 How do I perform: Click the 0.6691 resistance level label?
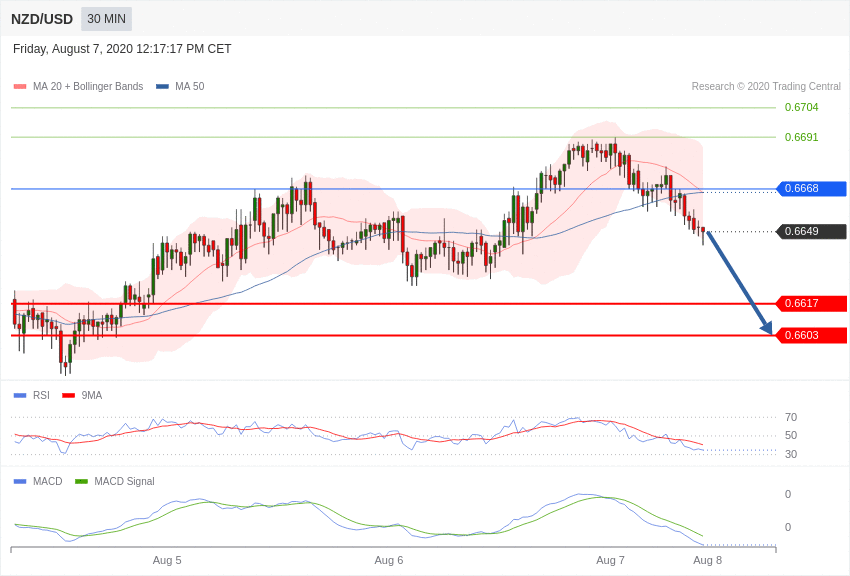pos(801,137)
